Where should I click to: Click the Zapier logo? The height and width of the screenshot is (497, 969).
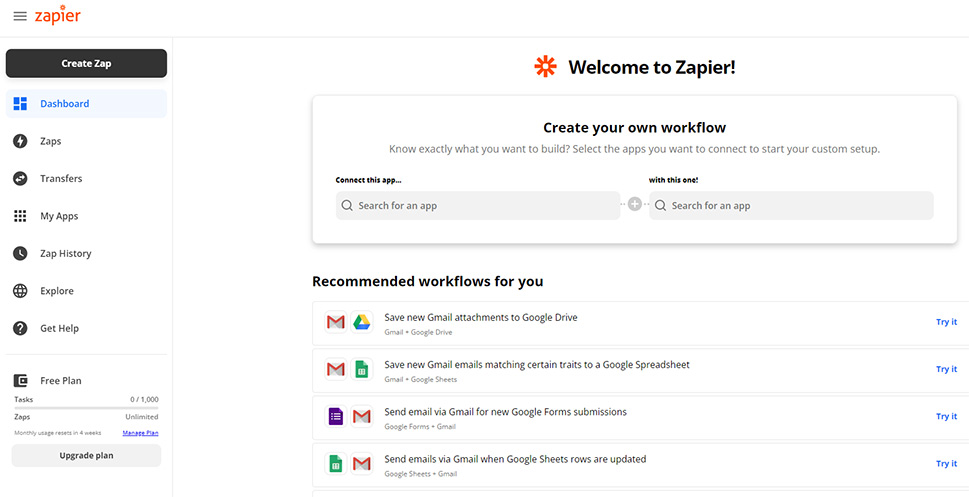[x=57, y=15]
